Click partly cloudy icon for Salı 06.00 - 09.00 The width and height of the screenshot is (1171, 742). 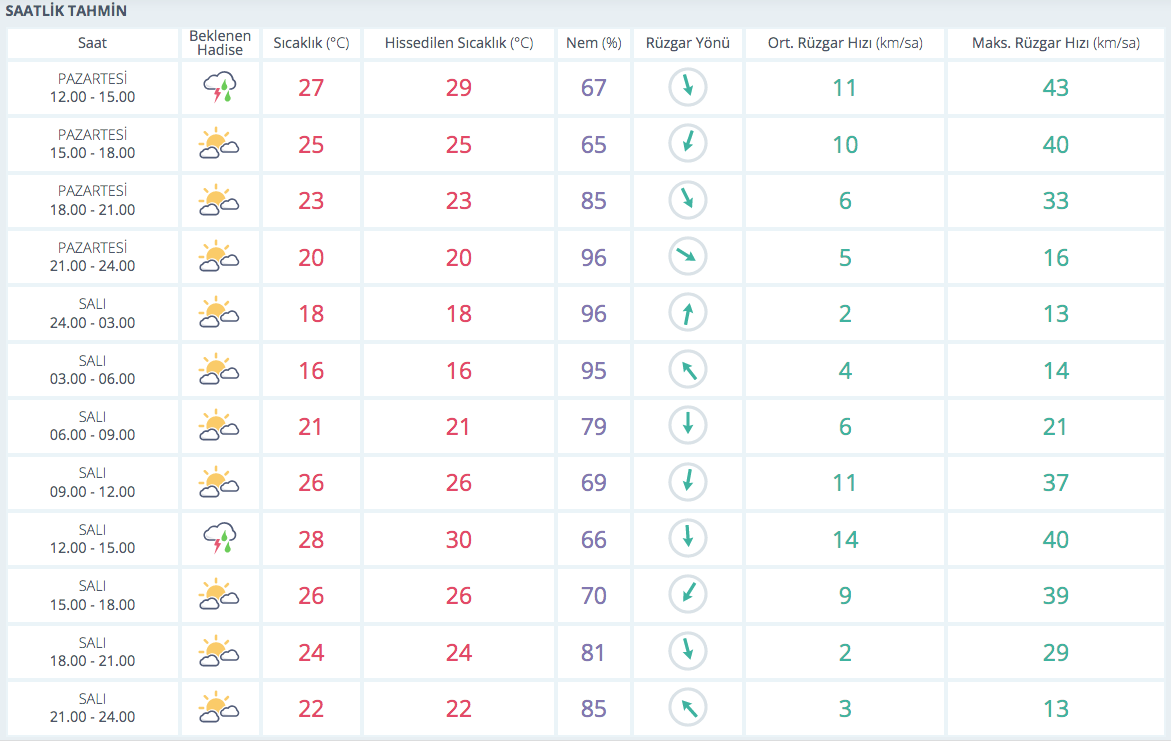[x=219, y=426]
